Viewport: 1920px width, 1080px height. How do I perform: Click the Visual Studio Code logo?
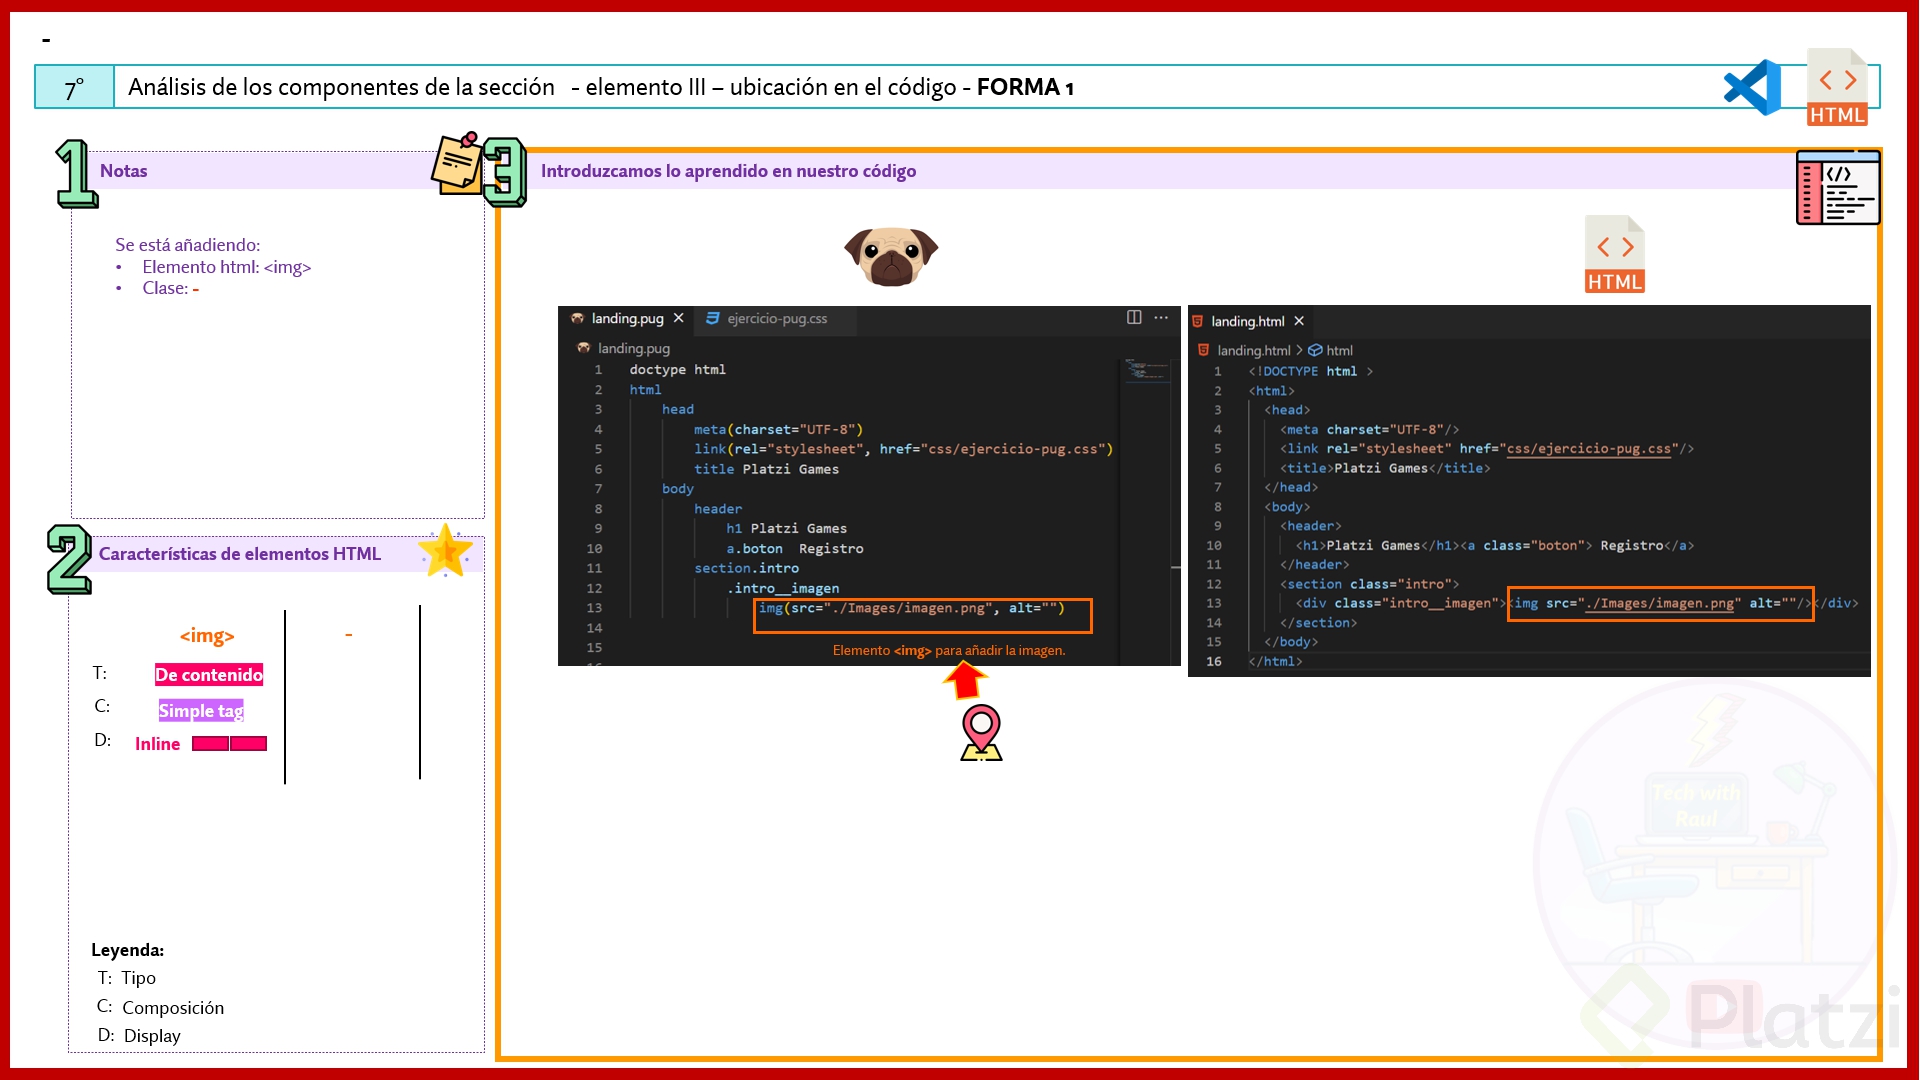point(1752,87)
